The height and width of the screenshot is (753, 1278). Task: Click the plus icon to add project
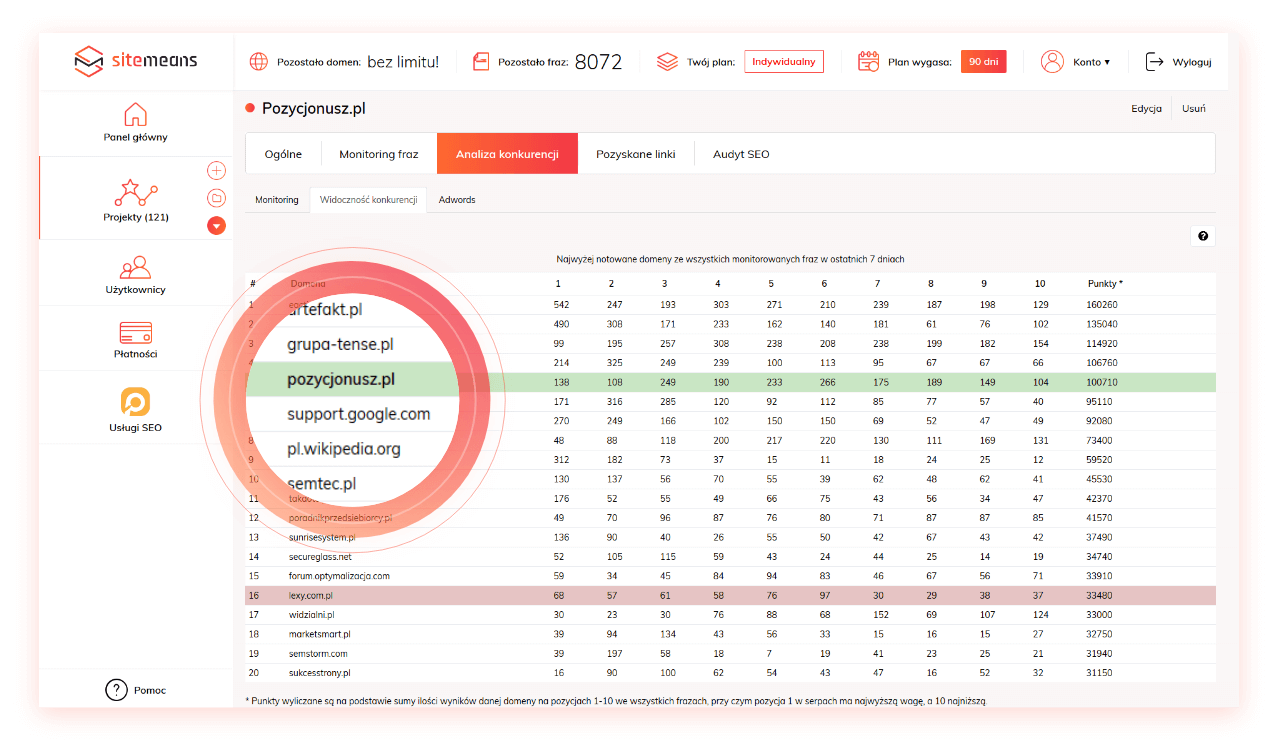[x=216, y=171]
